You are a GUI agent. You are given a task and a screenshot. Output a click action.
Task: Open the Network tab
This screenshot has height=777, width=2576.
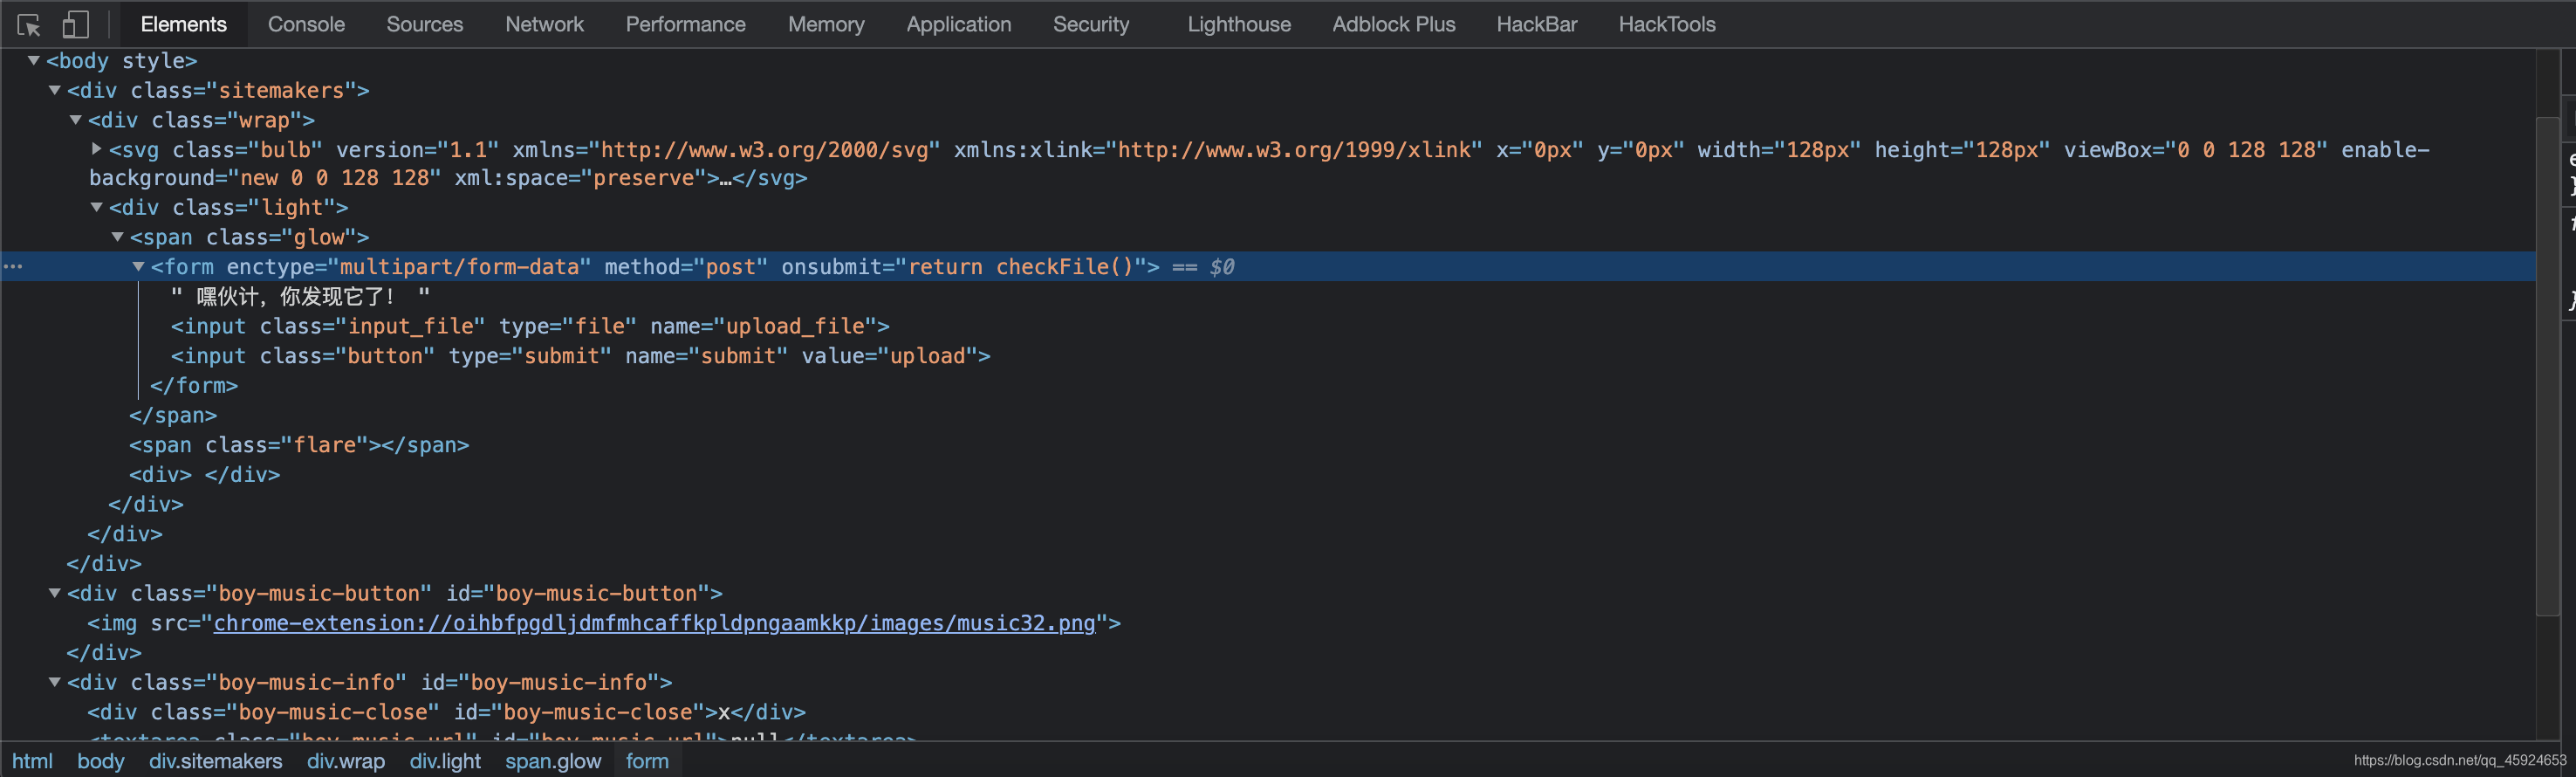(545, 24)
